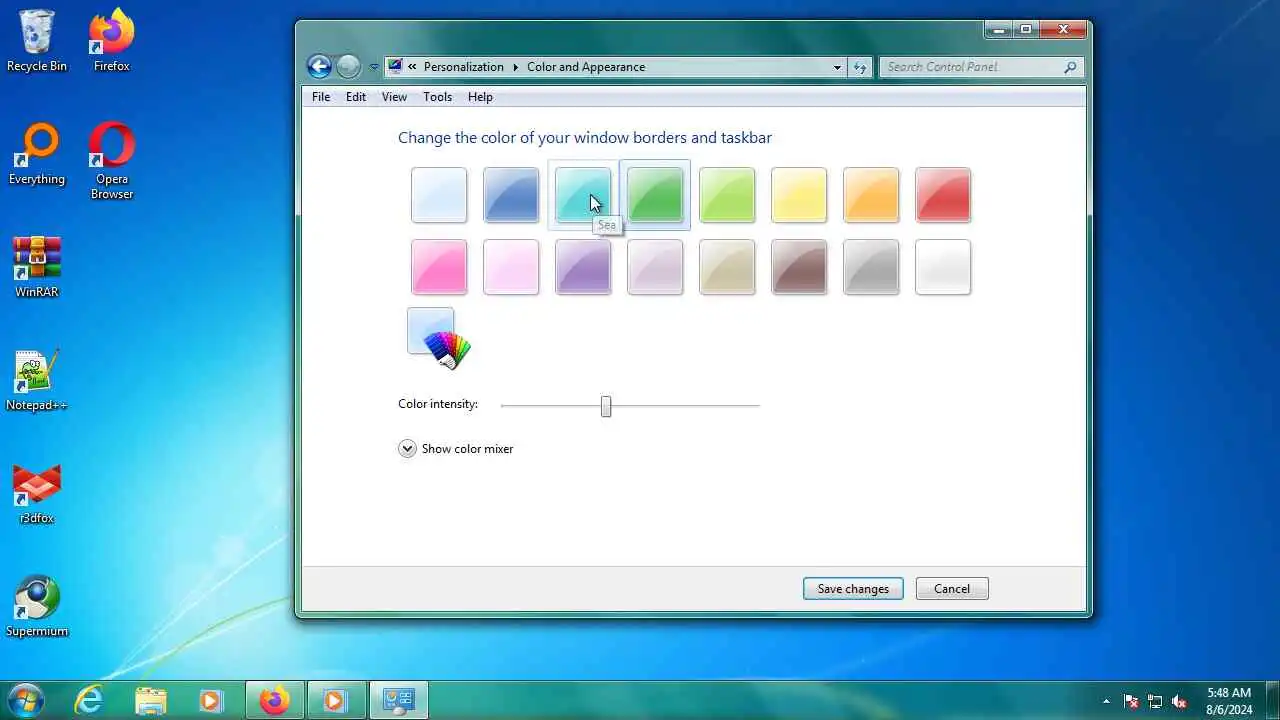
Task: Open the network tray icon
Action: 1155,701
